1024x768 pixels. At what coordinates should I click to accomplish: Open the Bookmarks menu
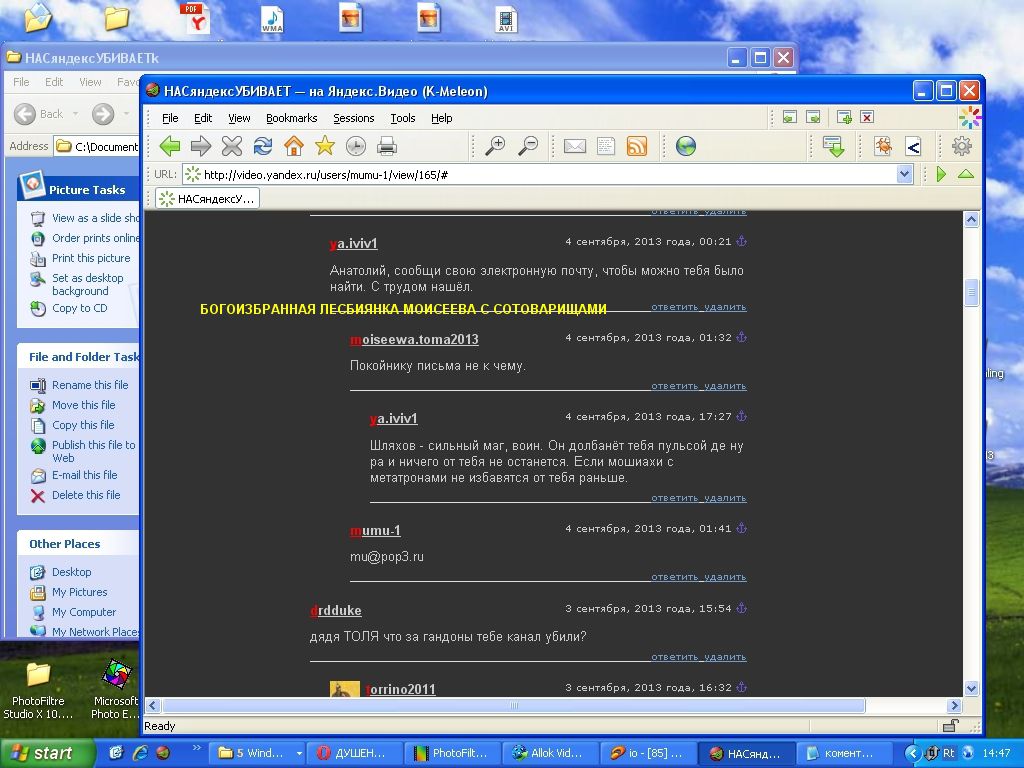pos(291,118)
